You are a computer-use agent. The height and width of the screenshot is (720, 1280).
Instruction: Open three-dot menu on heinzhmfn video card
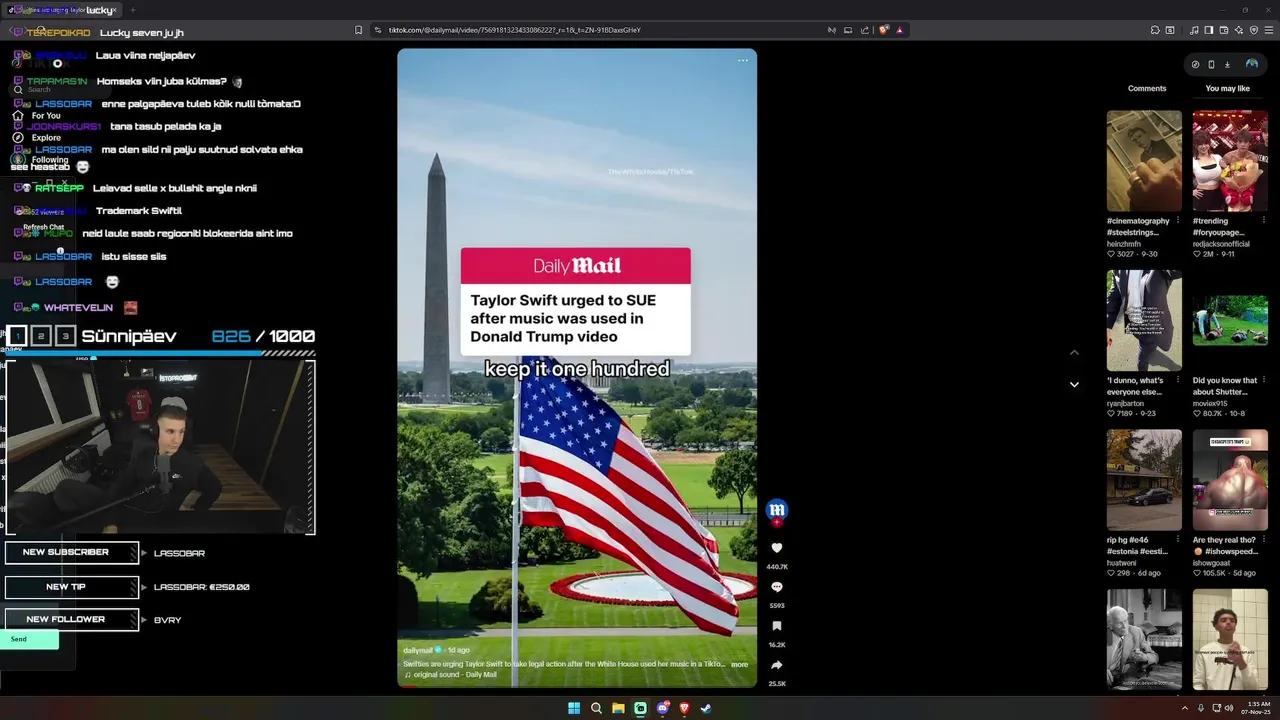(1178, 221)
